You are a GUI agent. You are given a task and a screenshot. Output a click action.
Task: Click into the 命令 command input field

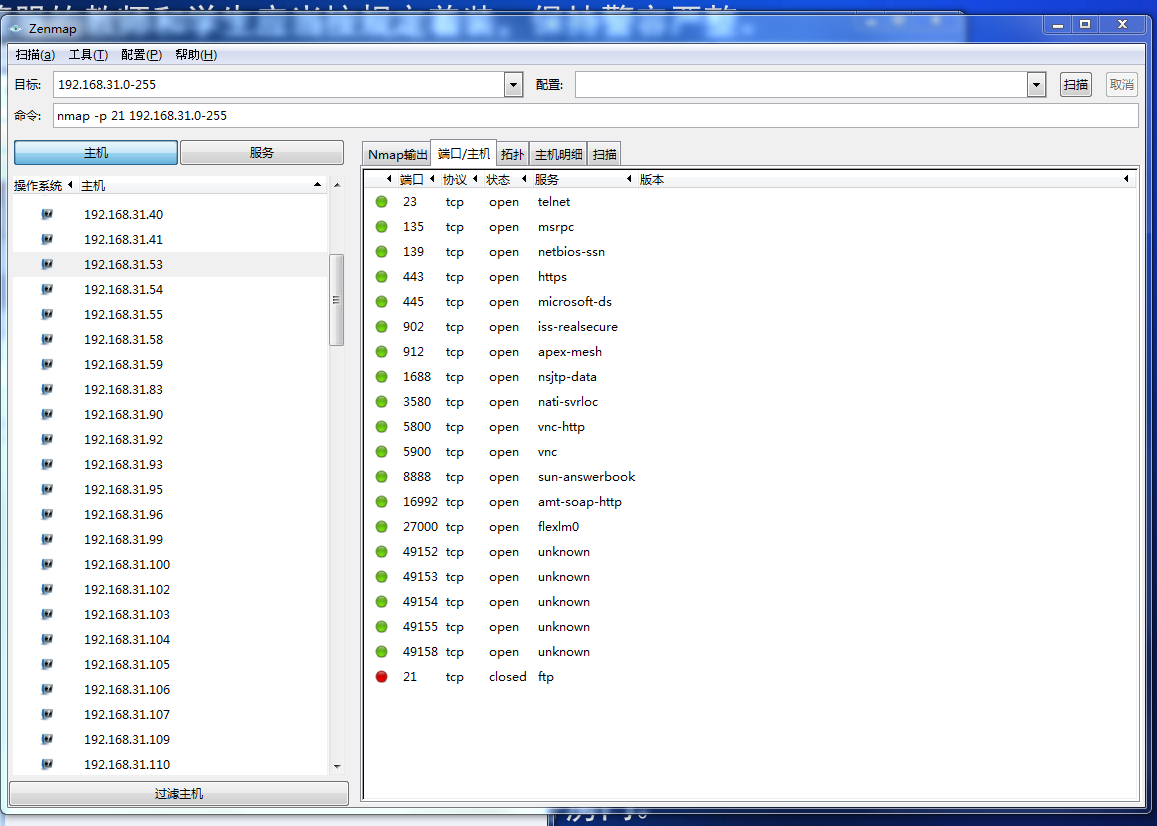(x=595, y=116)
